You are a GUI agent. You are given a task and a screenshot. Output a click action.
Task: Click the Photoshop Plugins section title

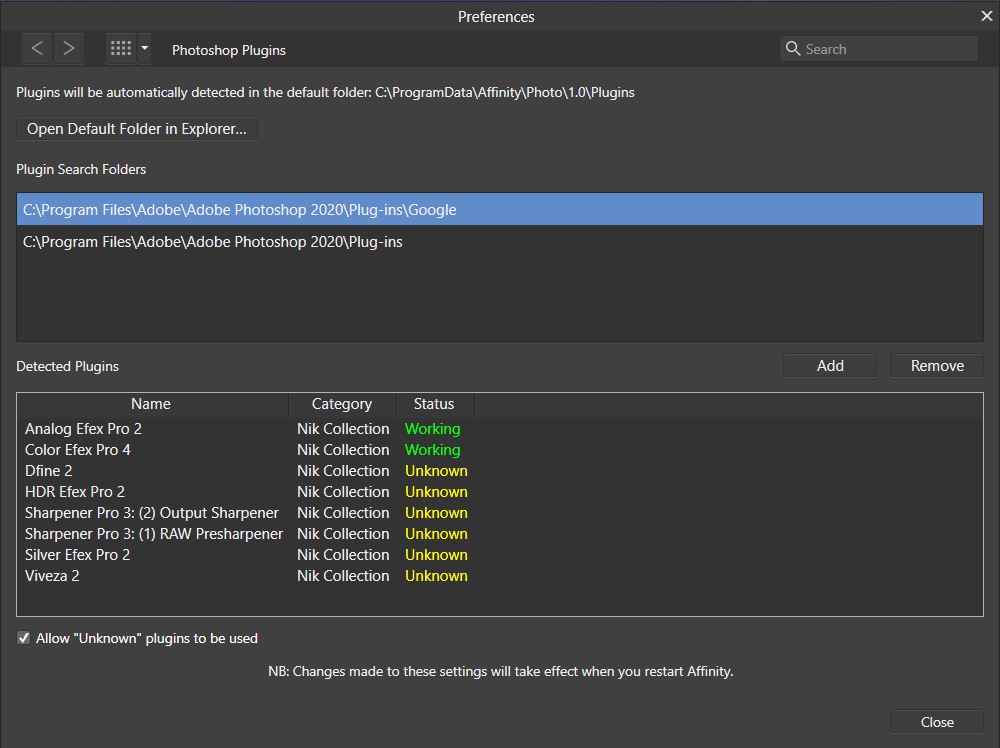(x=229, y=50)
